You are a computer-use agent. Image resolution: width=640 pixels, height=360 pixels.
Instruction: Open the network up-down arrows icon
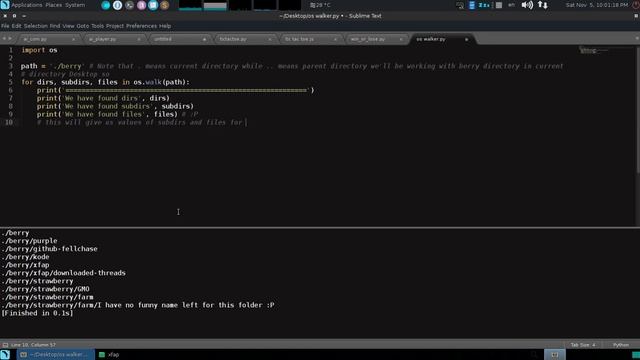click(542, 5)
